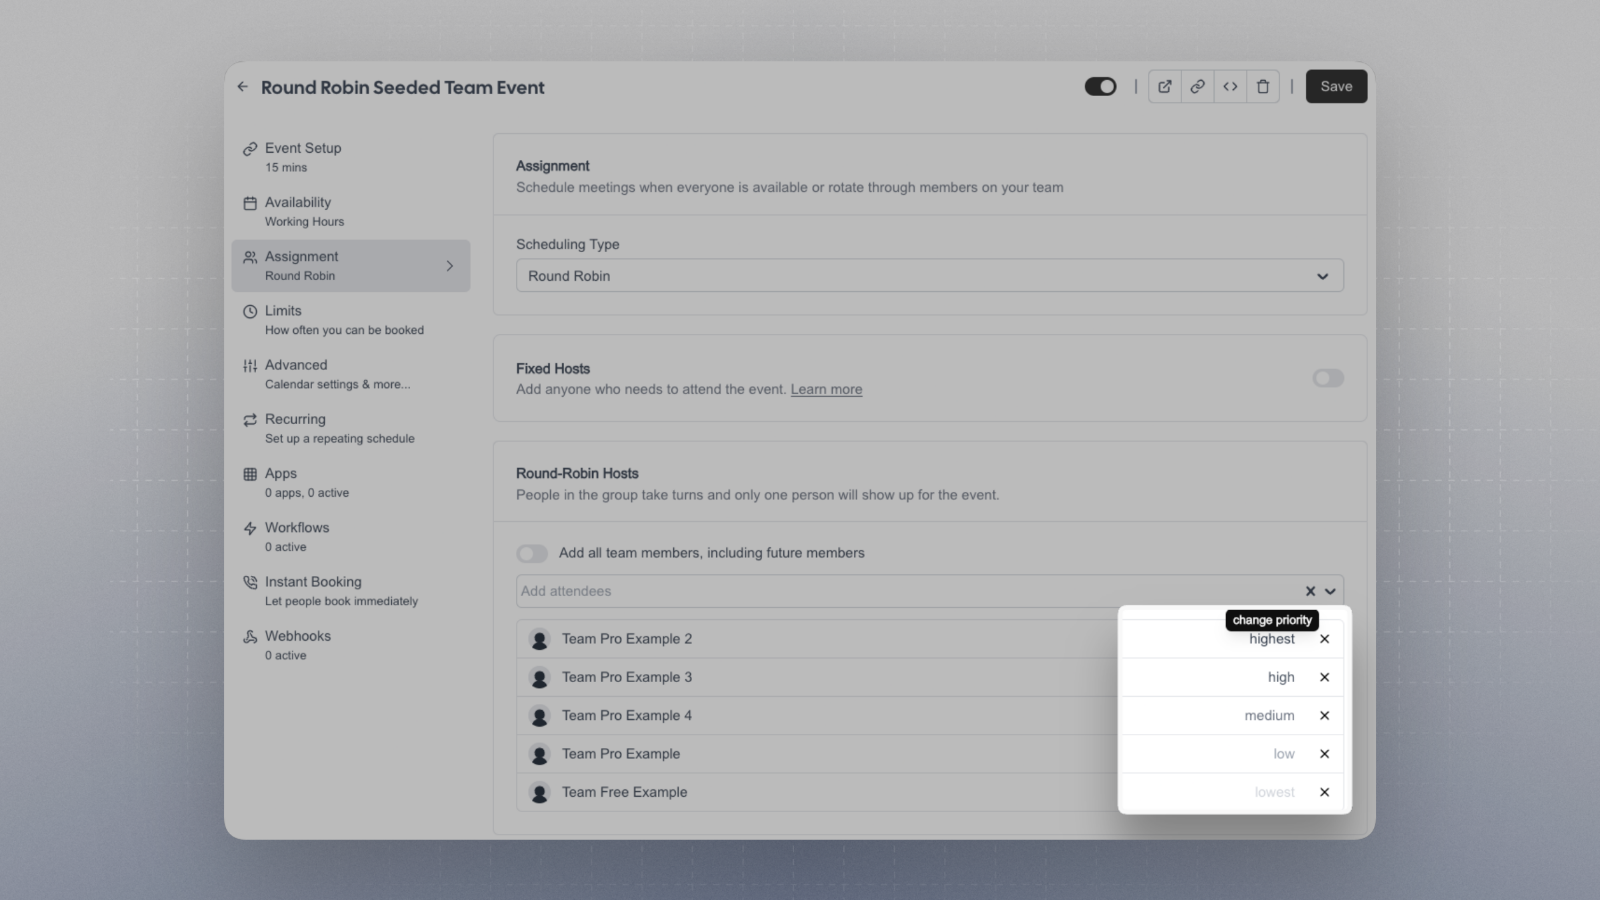
Task: Remove Team Free Example host
Action: click(1324, 792)
